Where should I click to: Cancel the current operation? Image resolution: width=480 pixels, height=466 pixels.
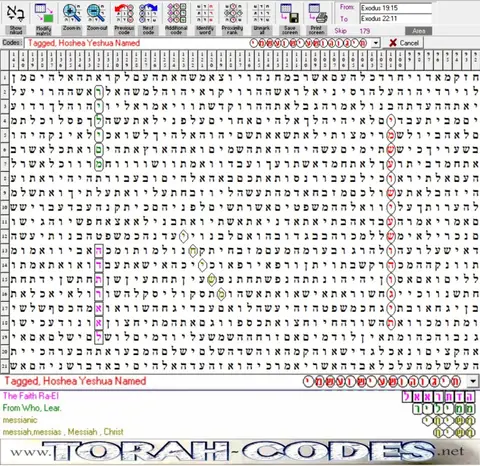coord(404,43)
